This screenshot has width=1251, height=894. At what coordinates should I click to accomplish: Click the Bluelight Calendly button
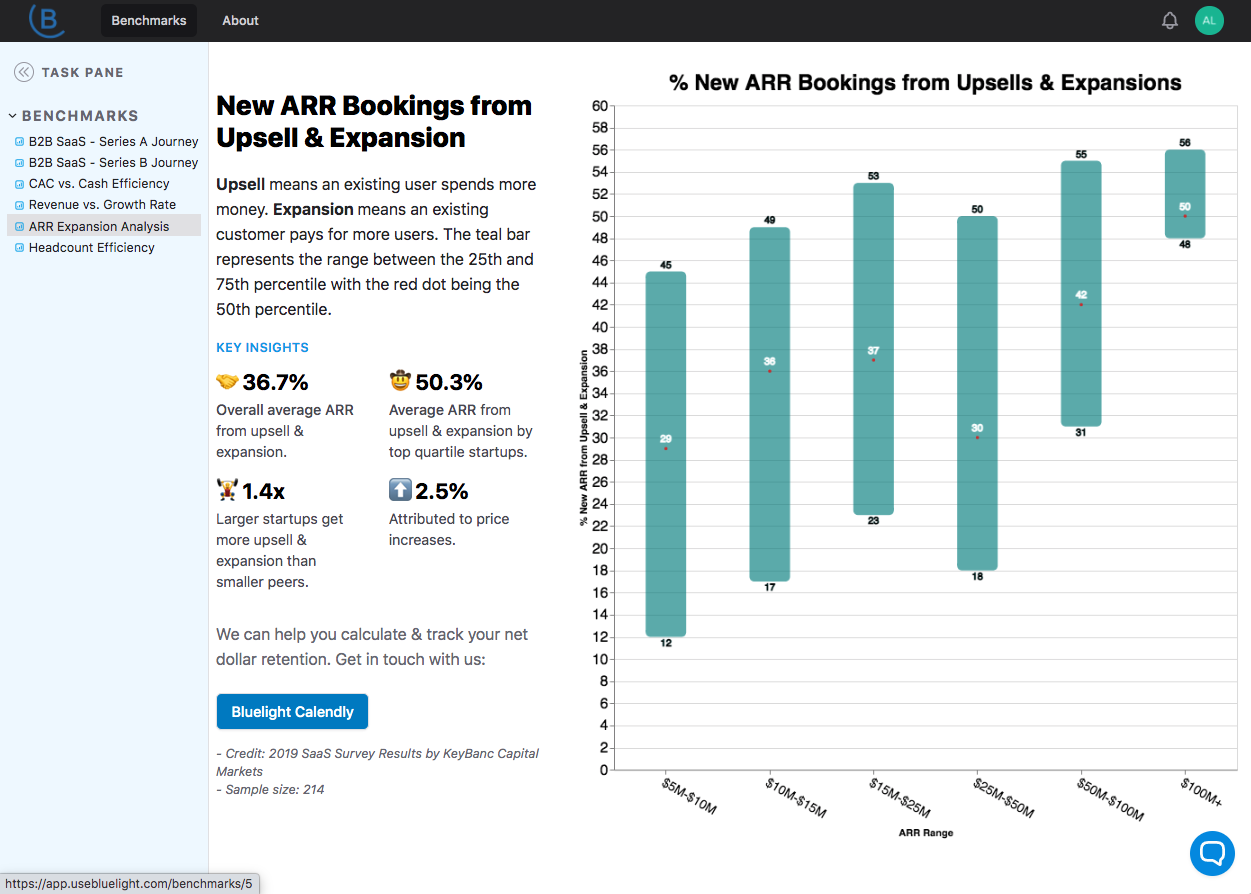pyautogui.click(x=292, y=712)
